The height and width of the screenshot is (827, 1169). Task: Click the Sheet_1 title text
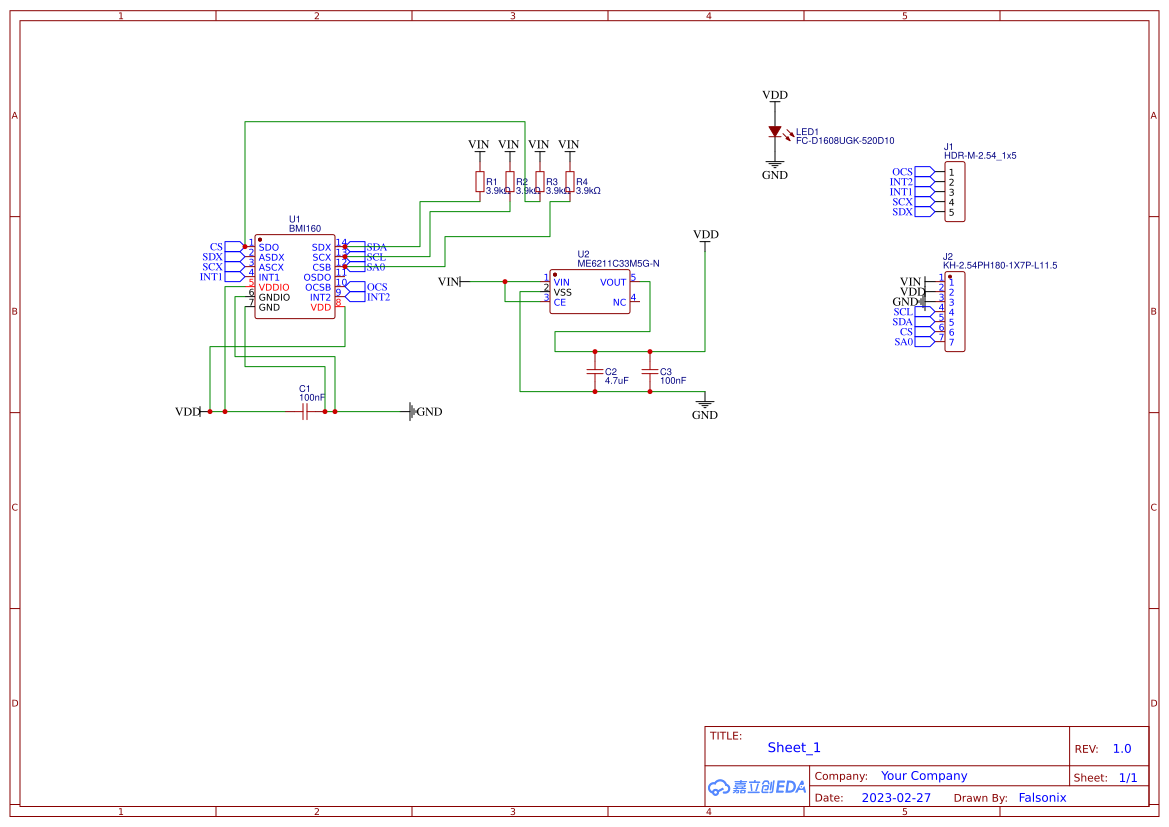pos(794,748)
